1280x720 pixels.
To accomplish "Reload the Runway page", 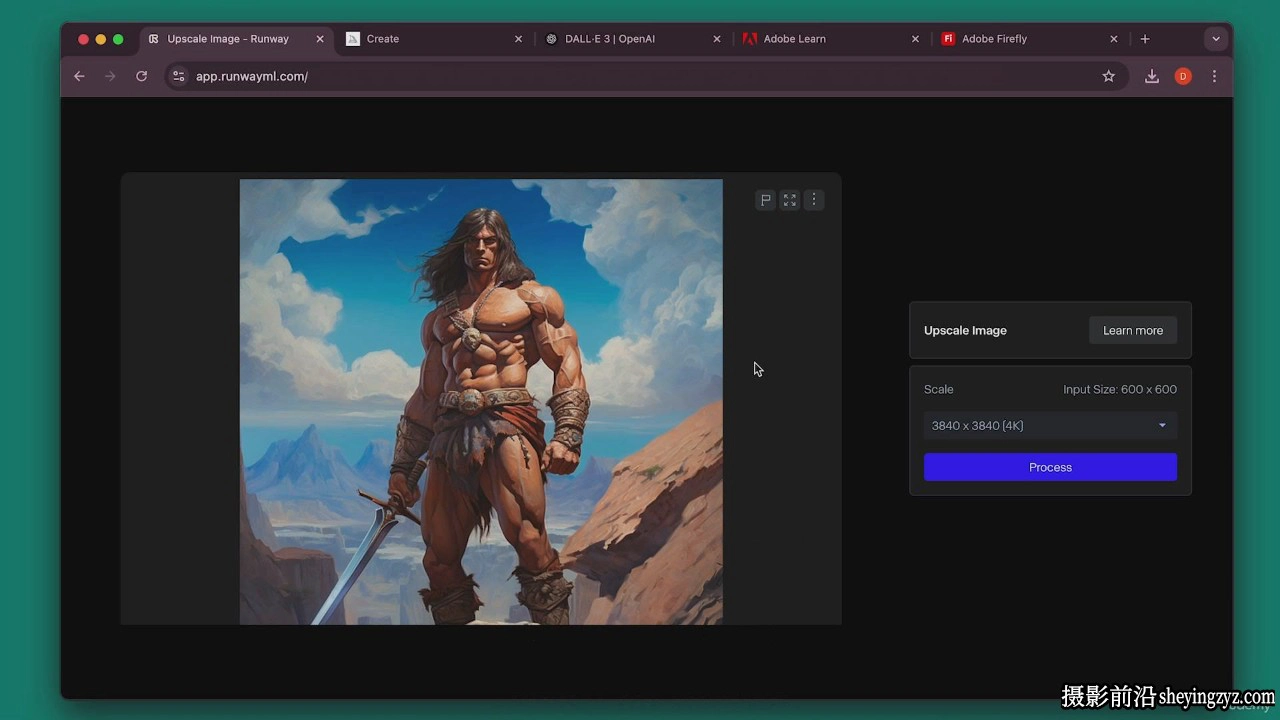I will tap(142, 76).
